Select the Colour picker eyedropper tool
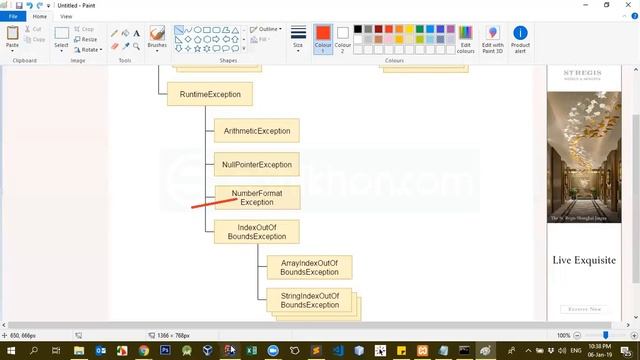The width and height of the screenshot is (640, 360). tap(125, 46)
